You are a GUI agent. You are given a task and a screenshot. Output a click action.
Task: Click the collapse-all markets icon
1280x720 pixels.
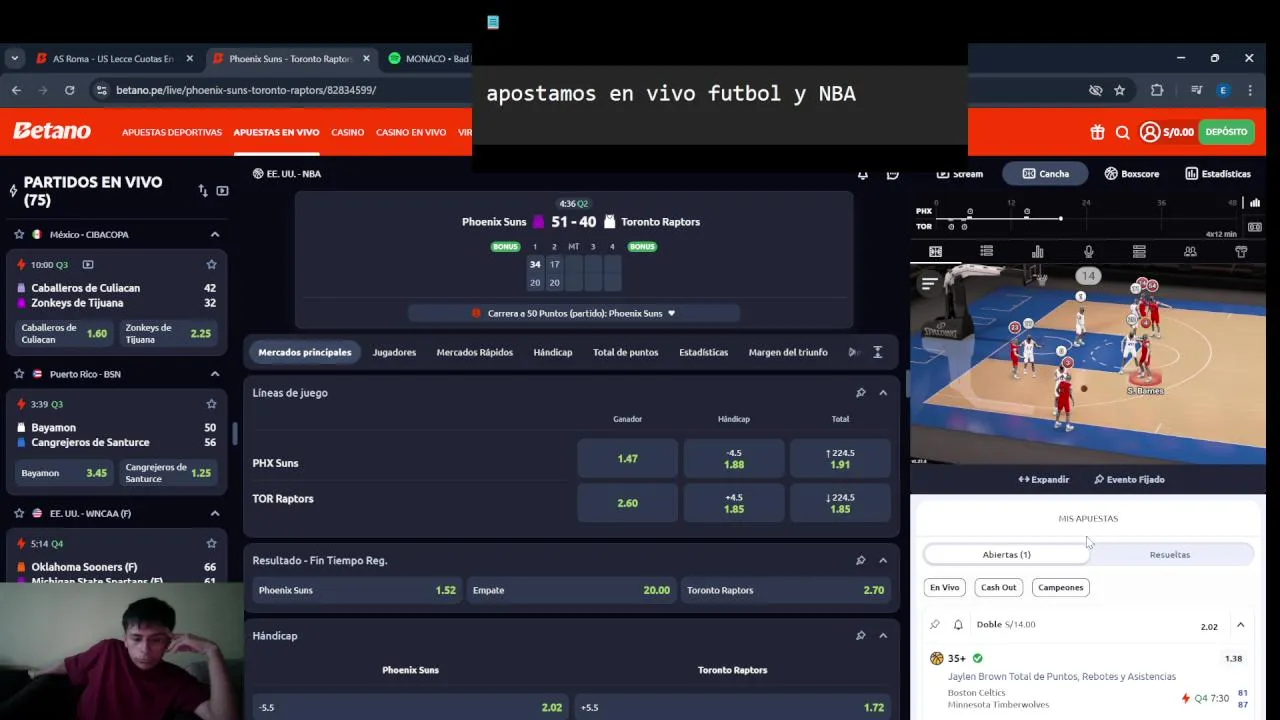(877, 352)
